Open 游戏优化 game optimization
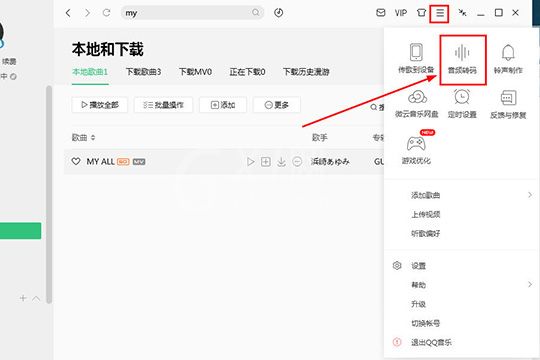Screen dimensions: 540x360 coord(416,149)
